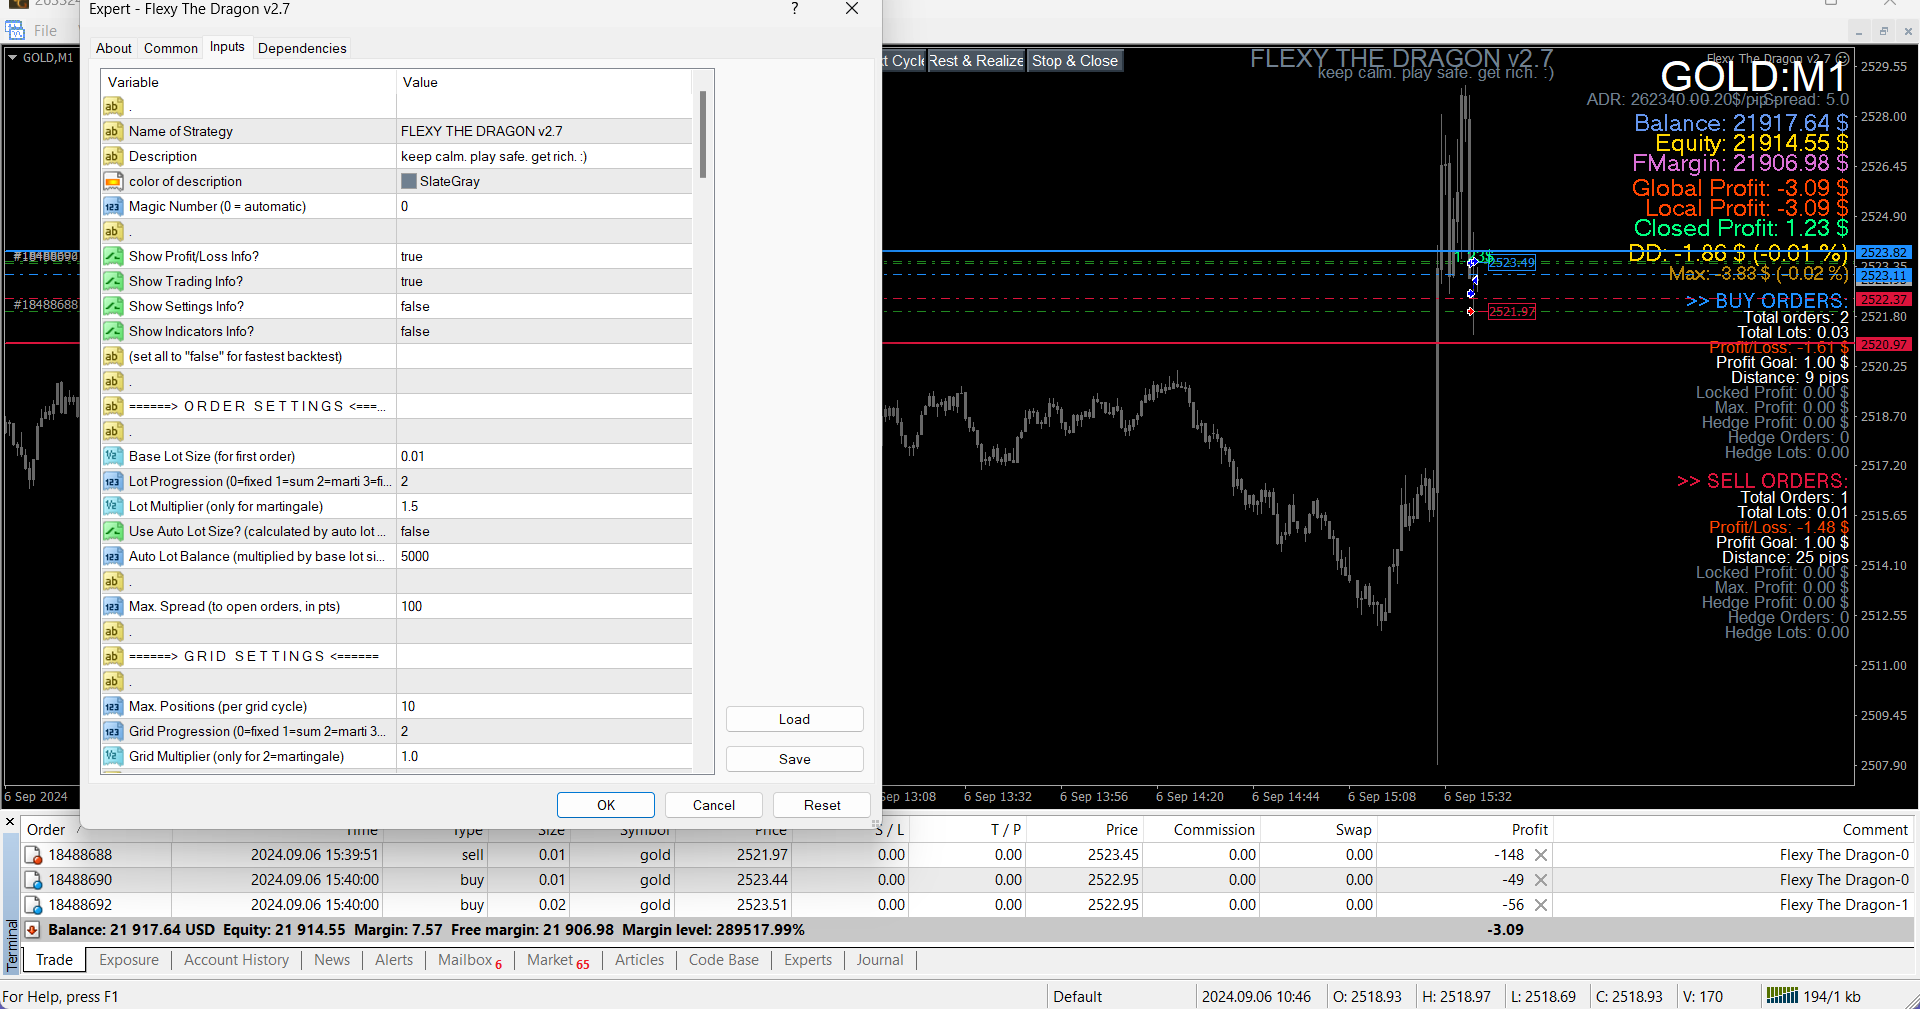Open Lot Progression value selector
The height and width of the screenshot is (1009, 1920).
(x=544, y=482)
